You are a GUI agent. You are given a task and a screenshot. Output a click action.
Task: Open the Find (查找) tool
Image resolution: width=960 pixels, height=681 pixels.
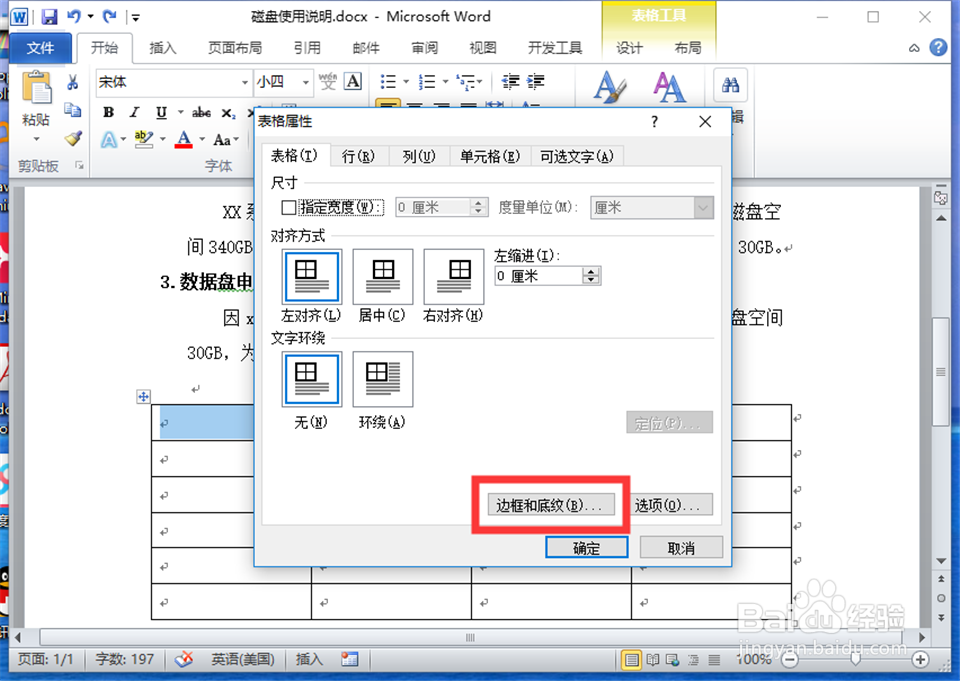[730, 85]
